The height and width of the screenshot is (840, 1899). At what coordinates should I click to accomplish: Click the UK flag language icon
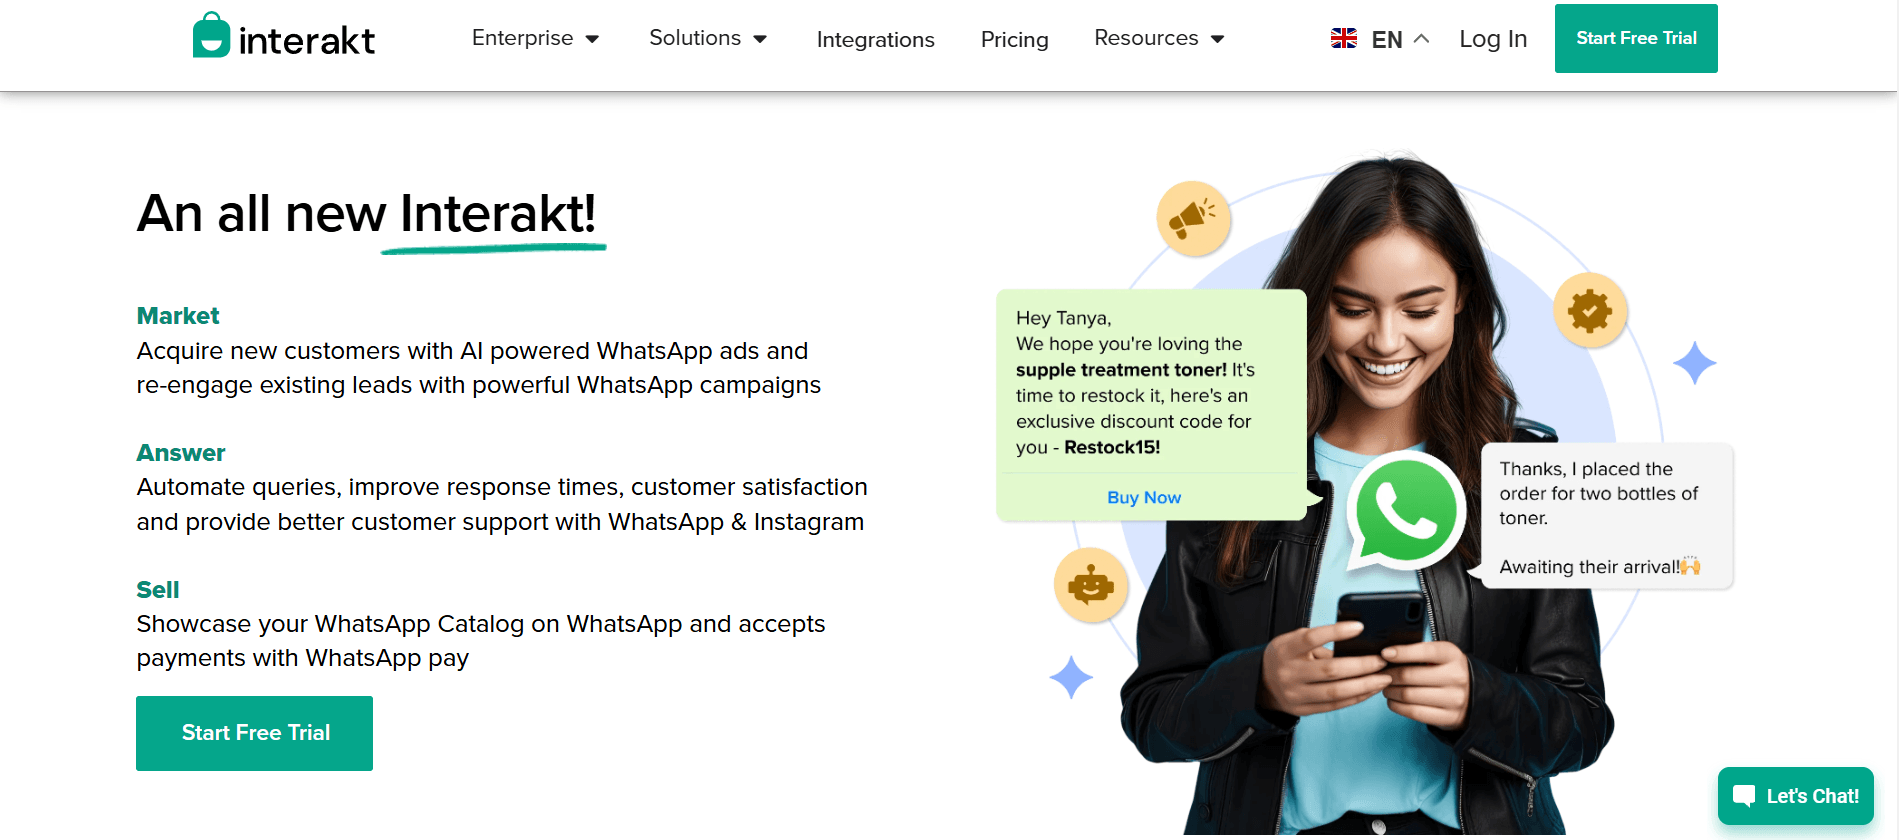tap(1344, 38)
